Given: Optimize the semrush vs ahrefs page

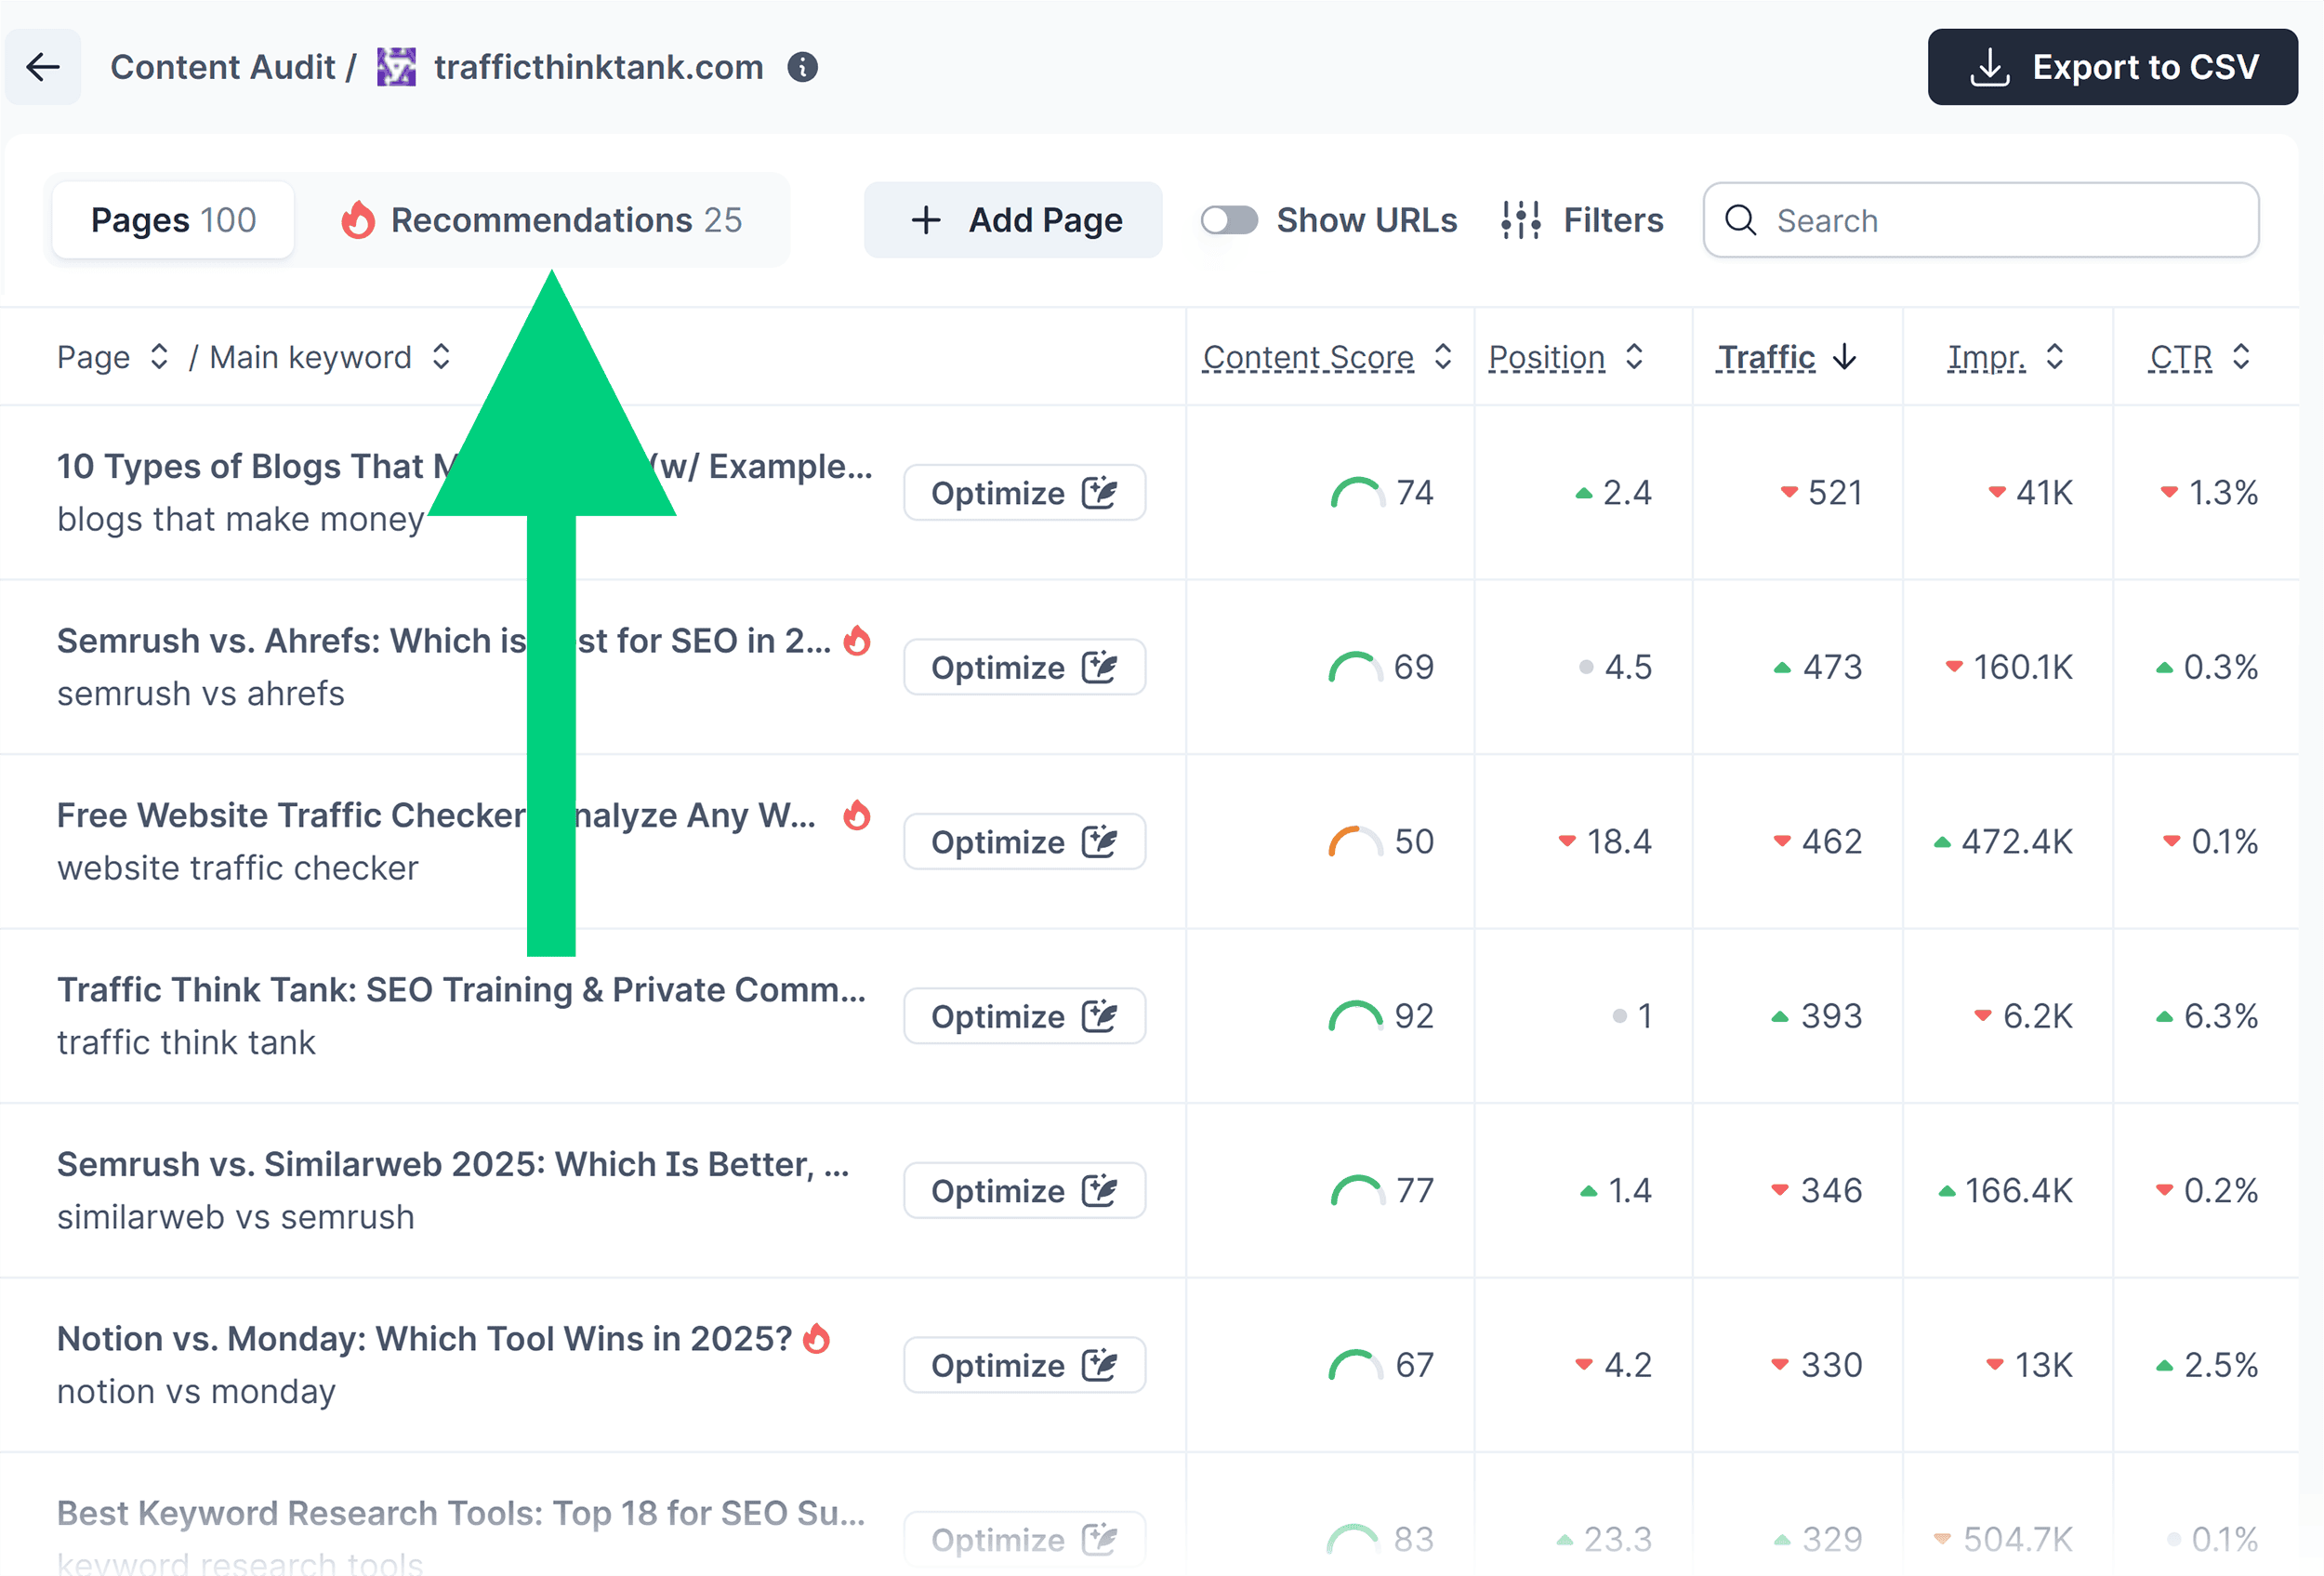Looking at the screenshot, I should 1024,667.
